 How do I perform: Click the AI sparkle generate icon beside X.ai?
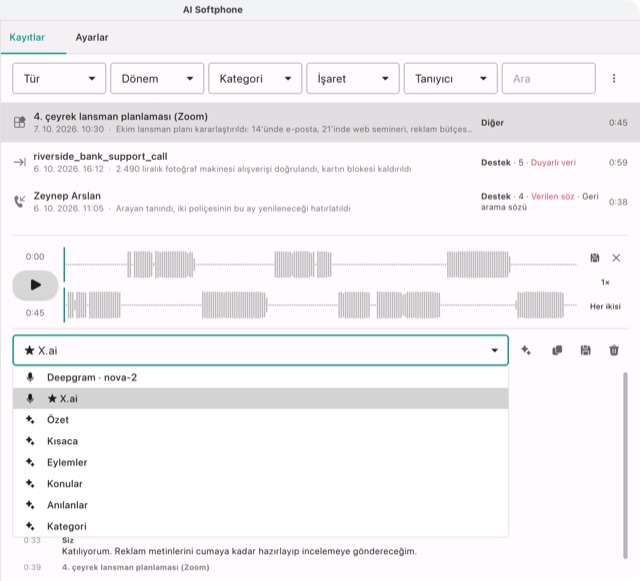526,350
